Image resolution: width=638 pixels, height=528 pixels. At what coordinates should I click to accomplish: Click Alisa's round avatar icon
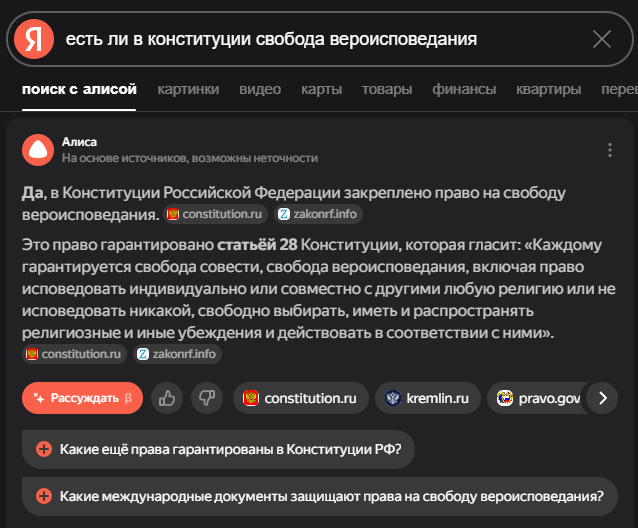tap(38, 150)
